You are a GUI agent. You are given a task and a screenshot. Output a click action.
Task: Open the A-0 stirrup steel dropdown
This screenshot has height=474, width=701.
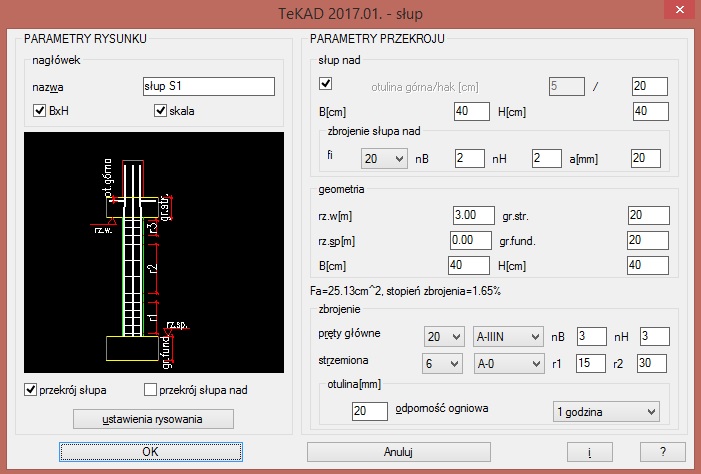tap(508, 364)
